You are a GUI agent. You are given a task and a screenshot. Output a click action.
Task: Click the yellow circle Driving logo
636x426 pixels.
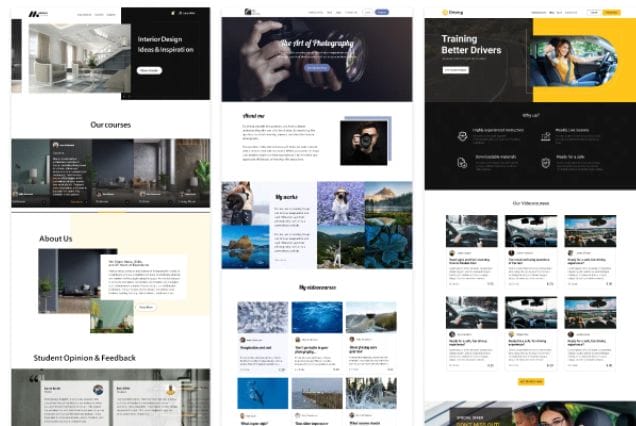[x=445, y=13]
